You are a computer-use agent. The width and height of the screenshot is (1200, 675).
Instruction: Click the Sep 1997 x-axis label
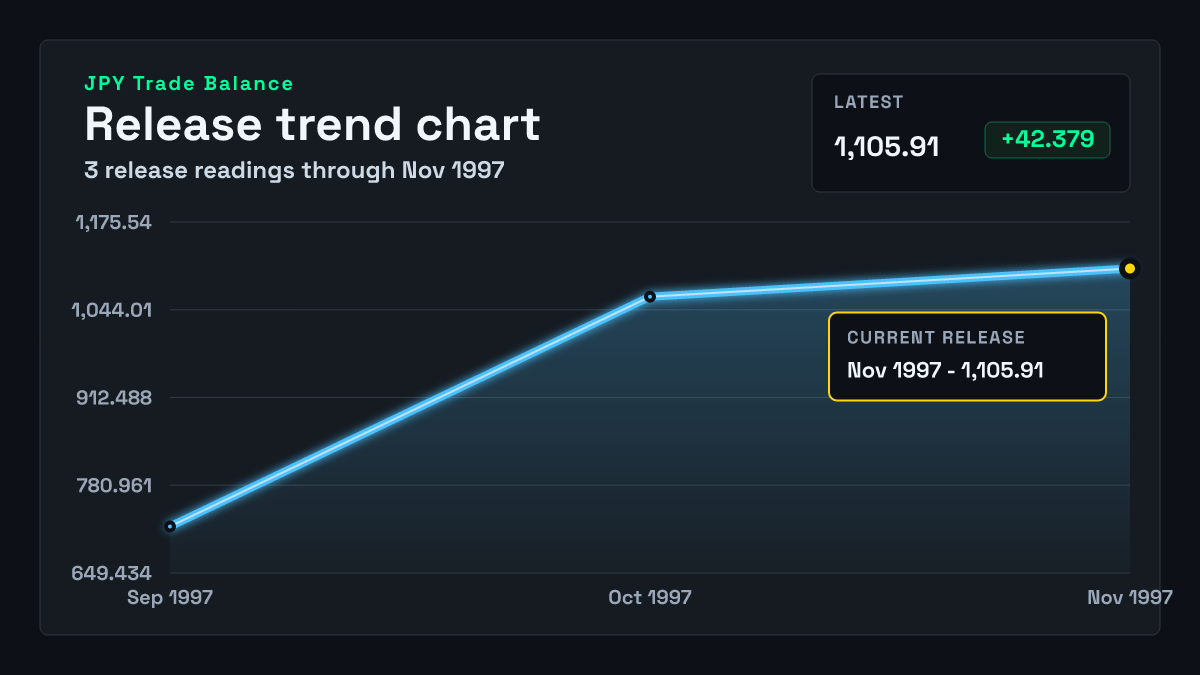(x=170, y=598)
